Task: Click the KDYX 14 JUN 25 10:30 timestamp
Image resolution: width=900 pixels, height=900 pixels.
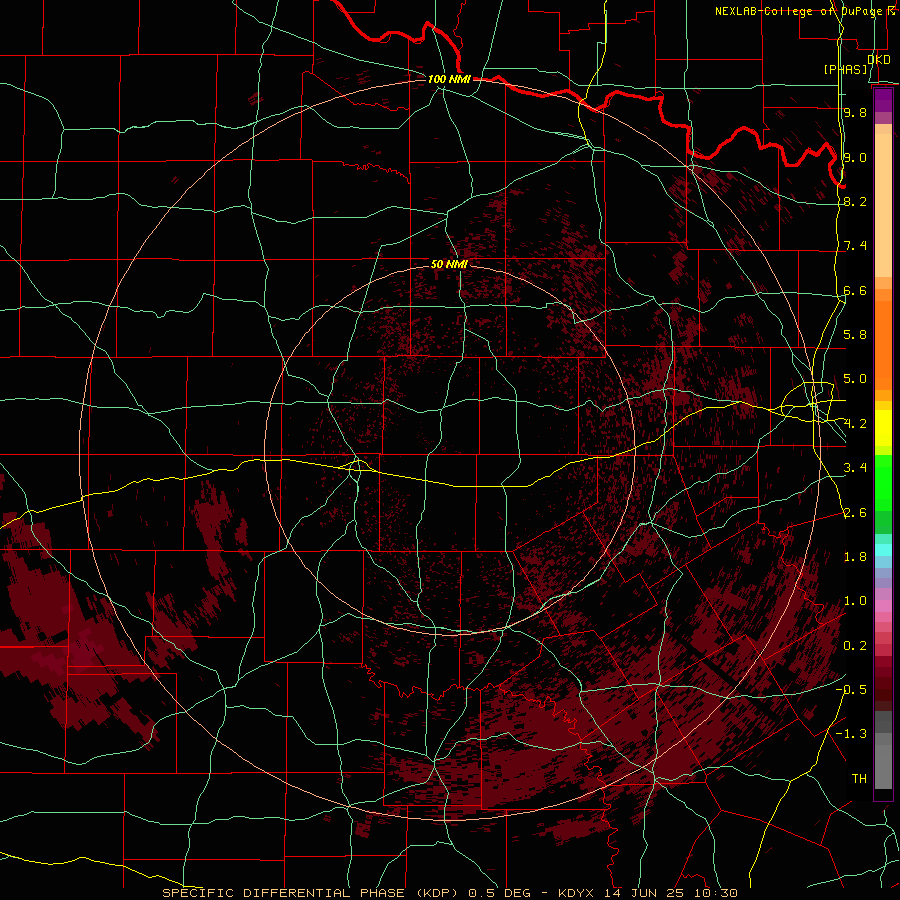Action: 647,893
